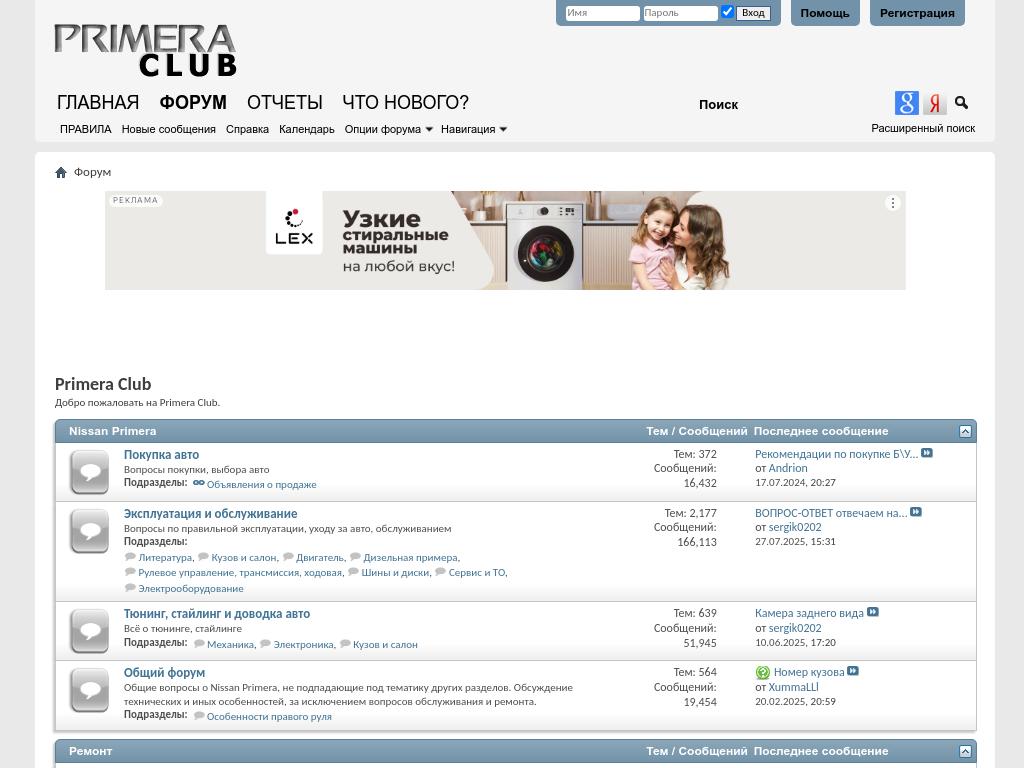Open the Эксплуатация и обслуживание forum

point(210,514)
